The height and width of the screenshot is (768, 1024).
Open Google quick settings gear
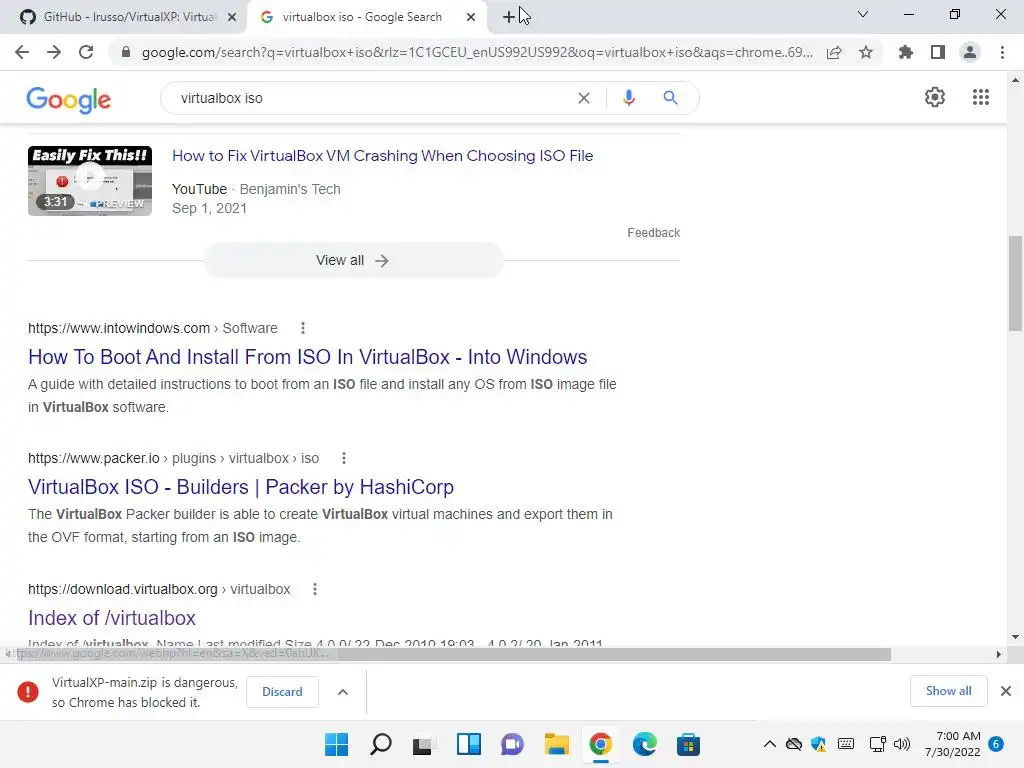click(935, 97)
